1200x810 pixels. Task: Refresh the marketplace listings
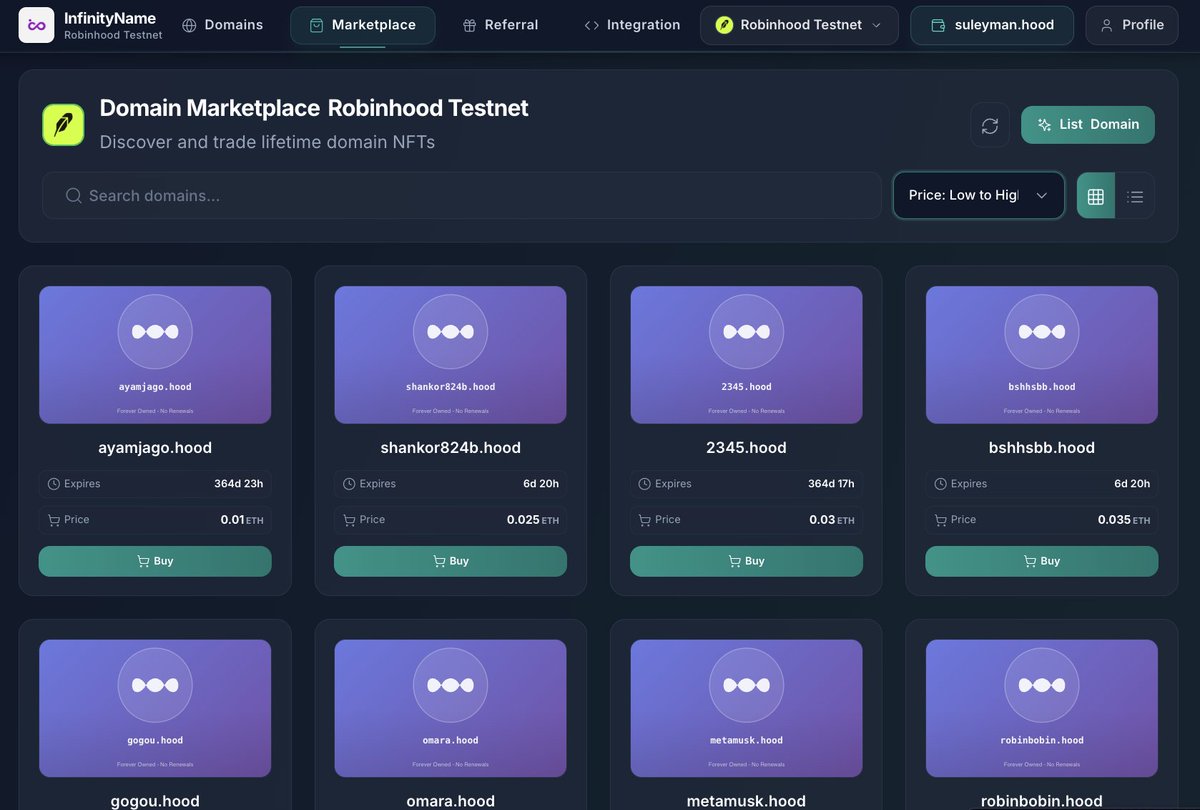[990, 125]
